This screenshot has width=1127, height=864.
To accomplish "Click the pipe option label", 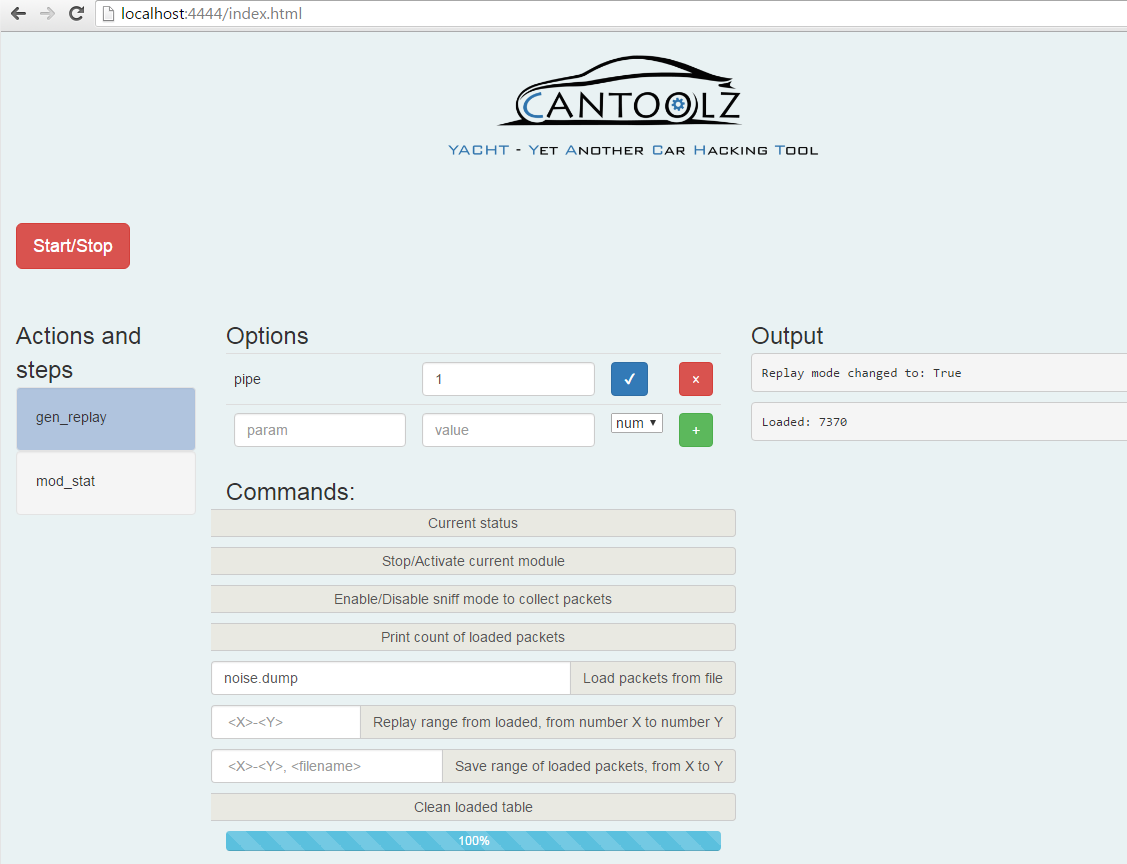I will tap(247, 380).
